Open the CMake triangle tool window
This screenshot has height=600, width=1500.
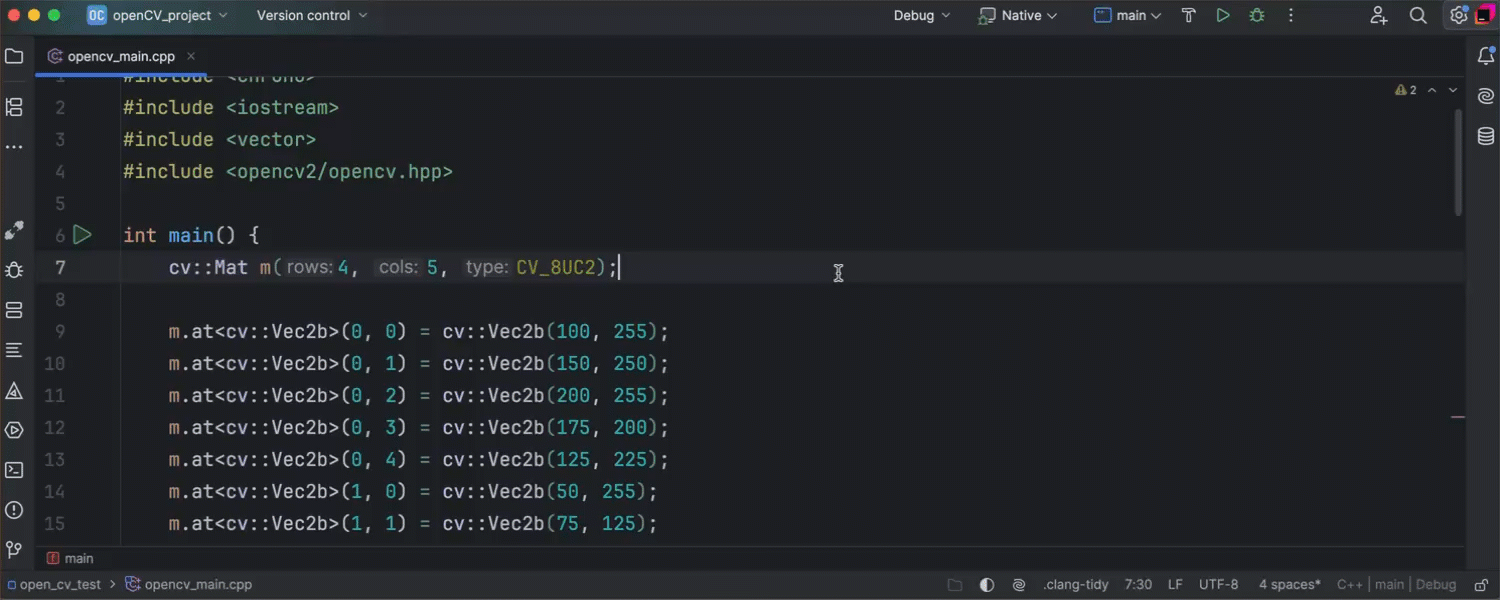[x=14, y=390]
